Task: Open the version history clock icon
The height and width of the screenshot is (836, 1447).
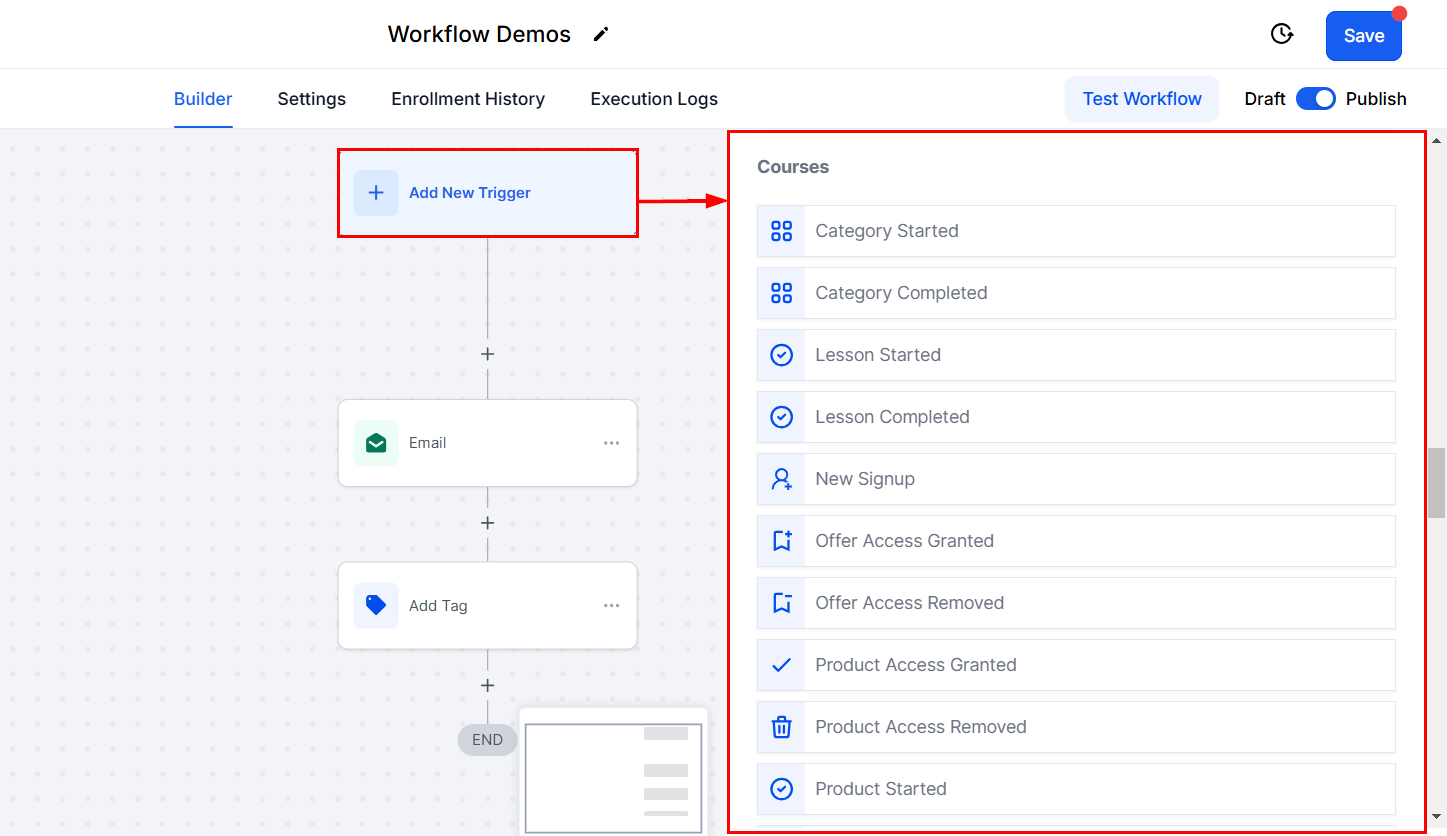Action: pyautogui.click(x=1282, y=34)
